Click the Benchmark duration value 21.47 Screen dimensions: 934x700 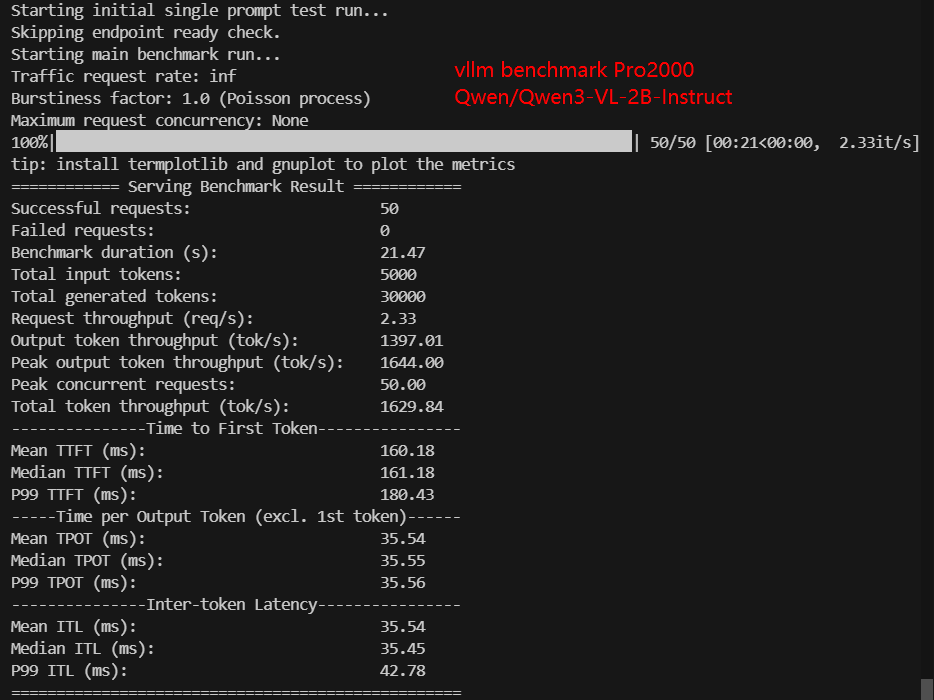pyautogui.click(x=403, y=253)
